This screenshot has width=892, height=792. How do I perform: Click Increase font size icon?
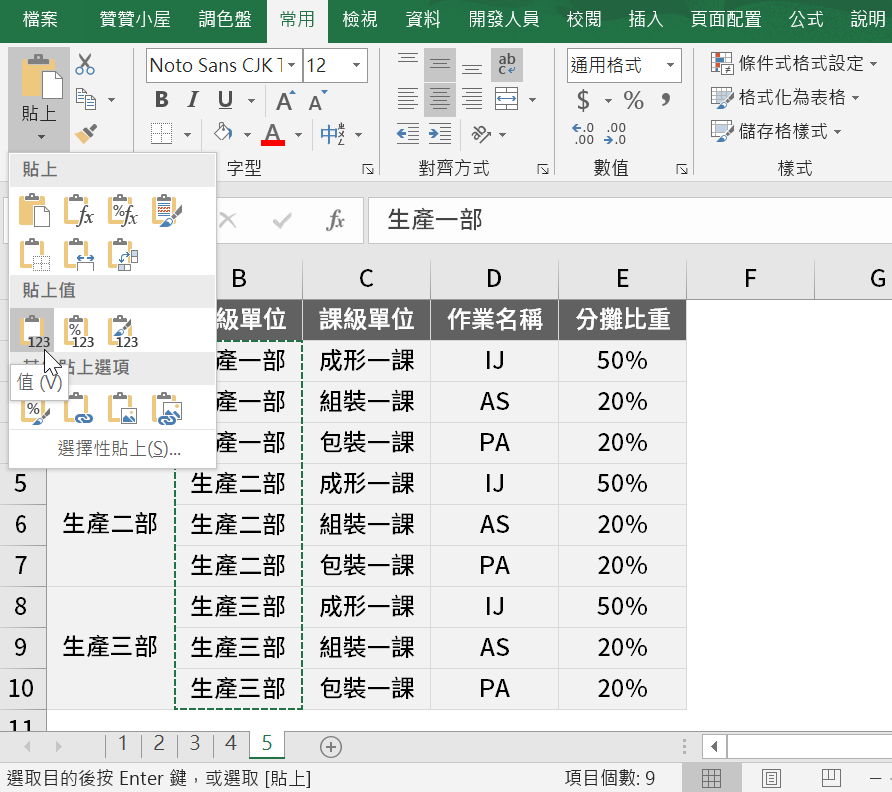click(286, 100)
